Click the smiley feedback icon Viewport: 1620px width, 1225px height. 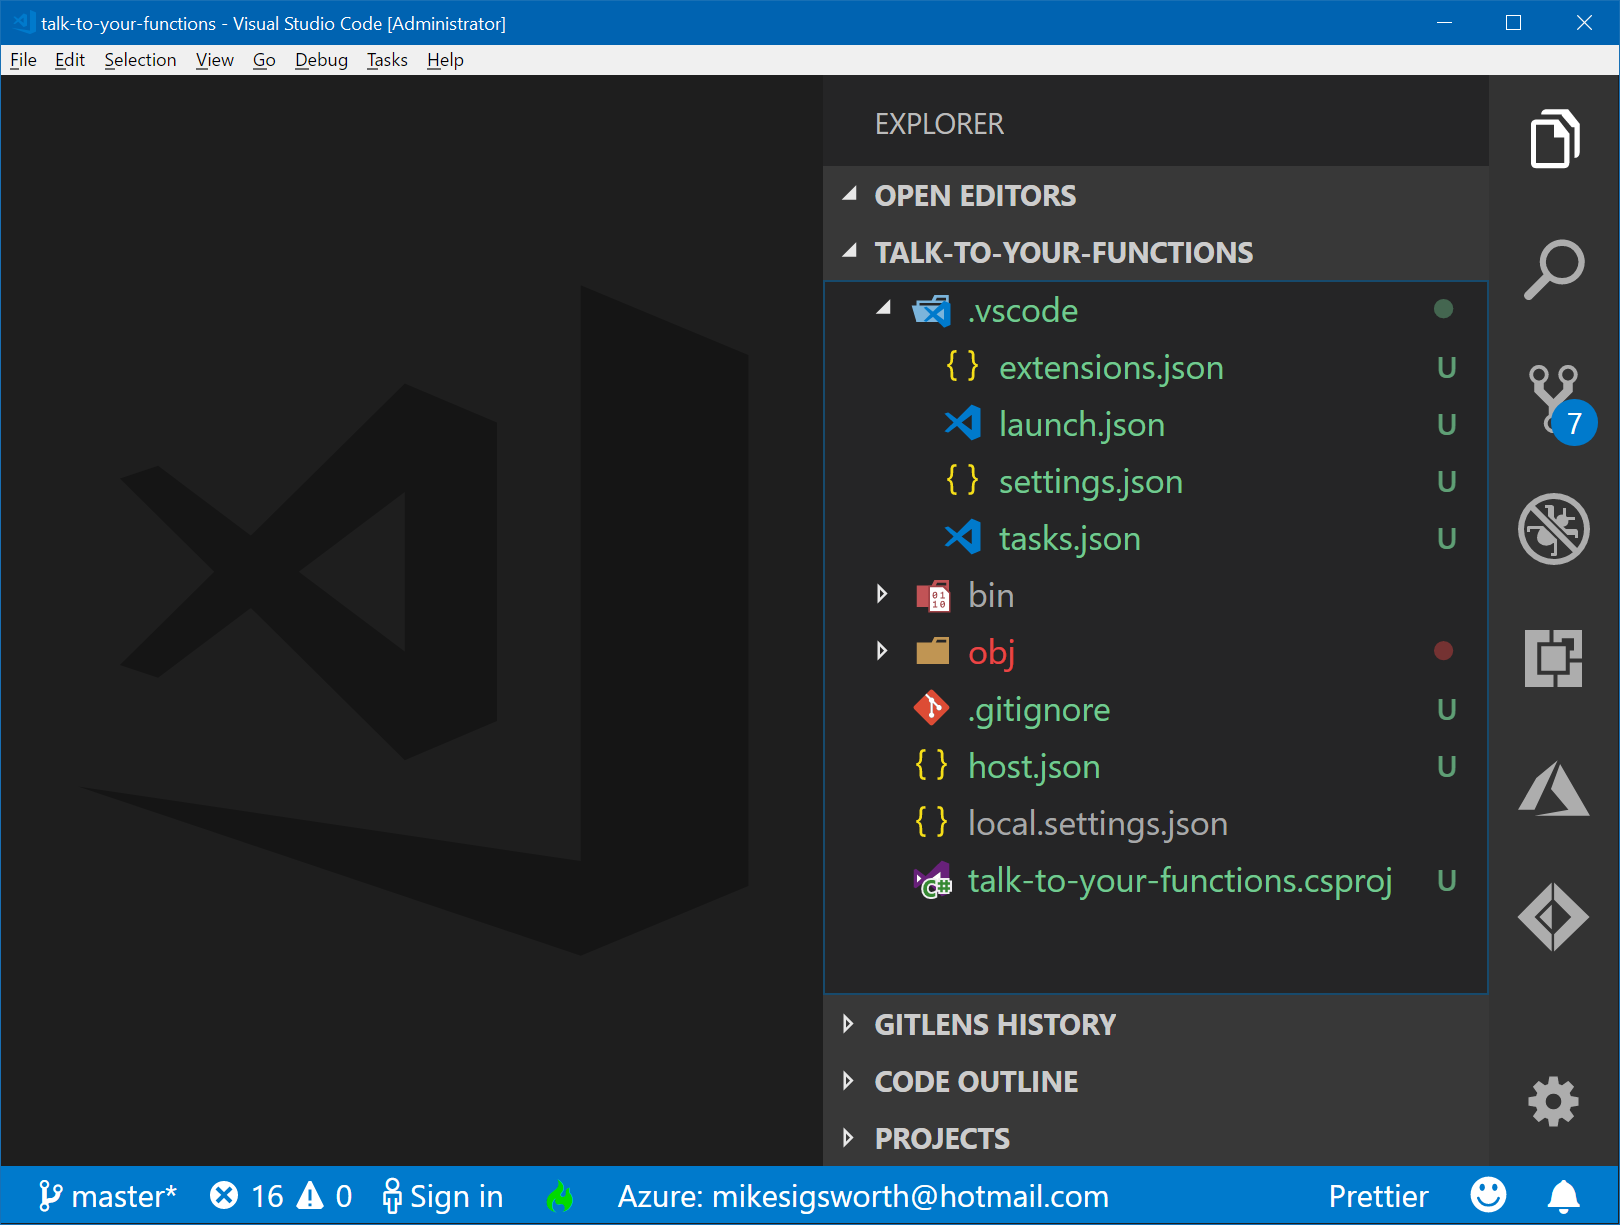coord(1488,1196)
